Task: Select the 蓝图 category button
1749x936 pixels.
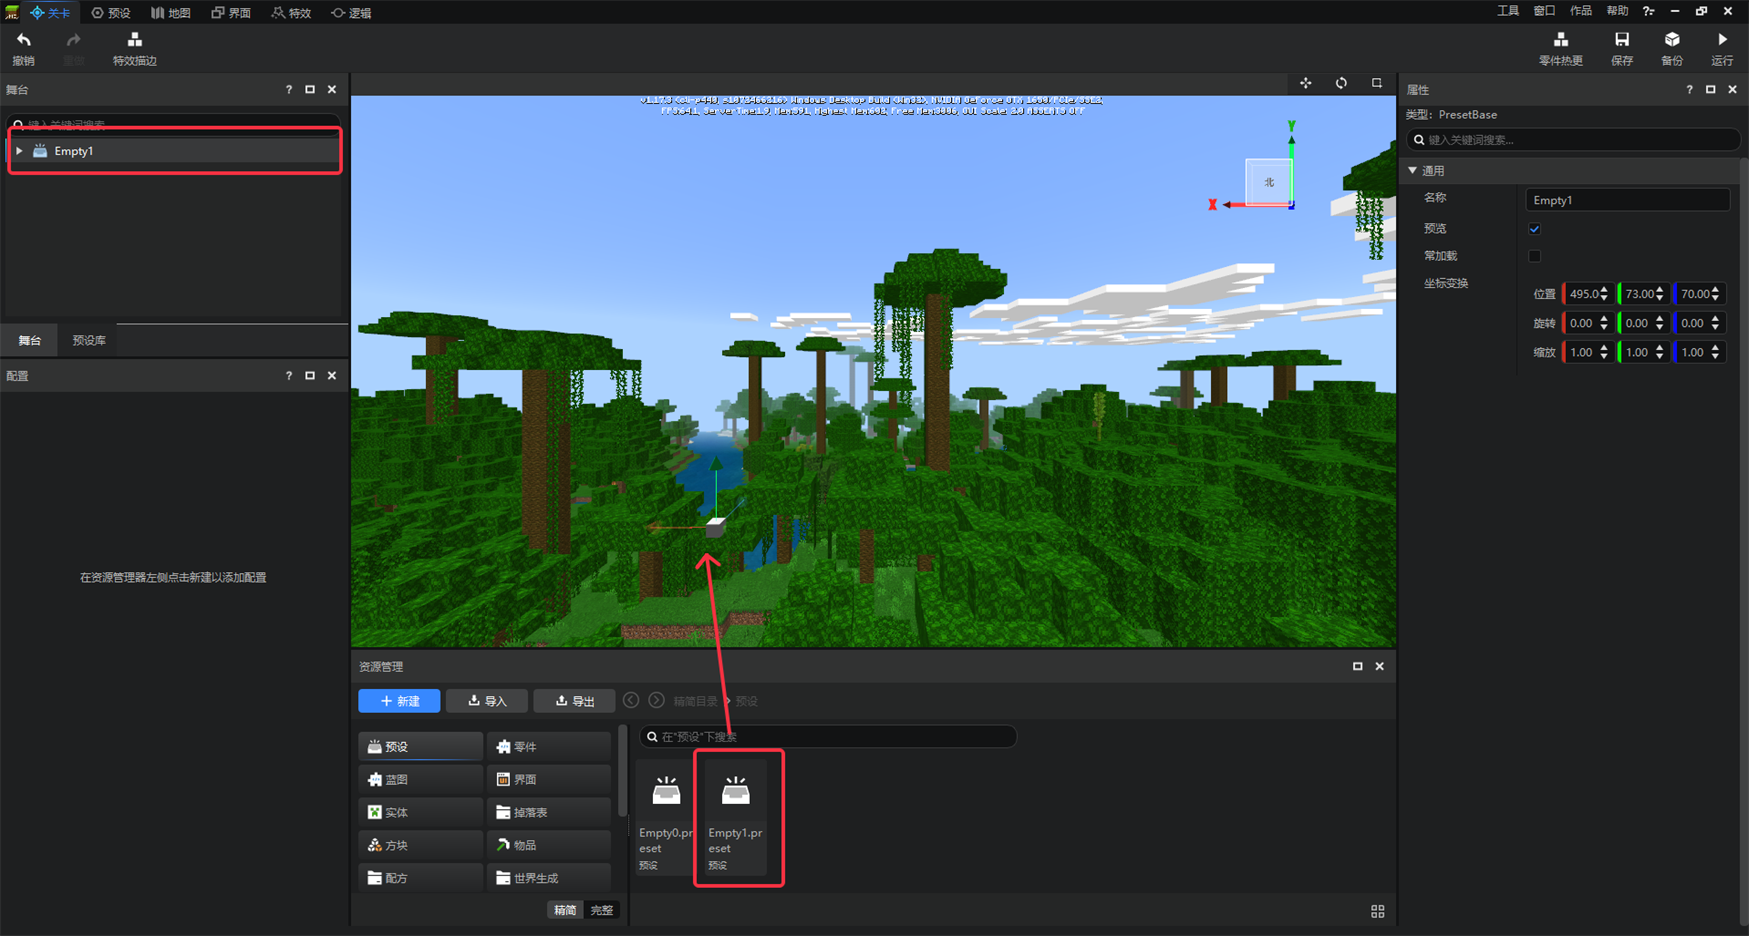Action: point(420,779)
